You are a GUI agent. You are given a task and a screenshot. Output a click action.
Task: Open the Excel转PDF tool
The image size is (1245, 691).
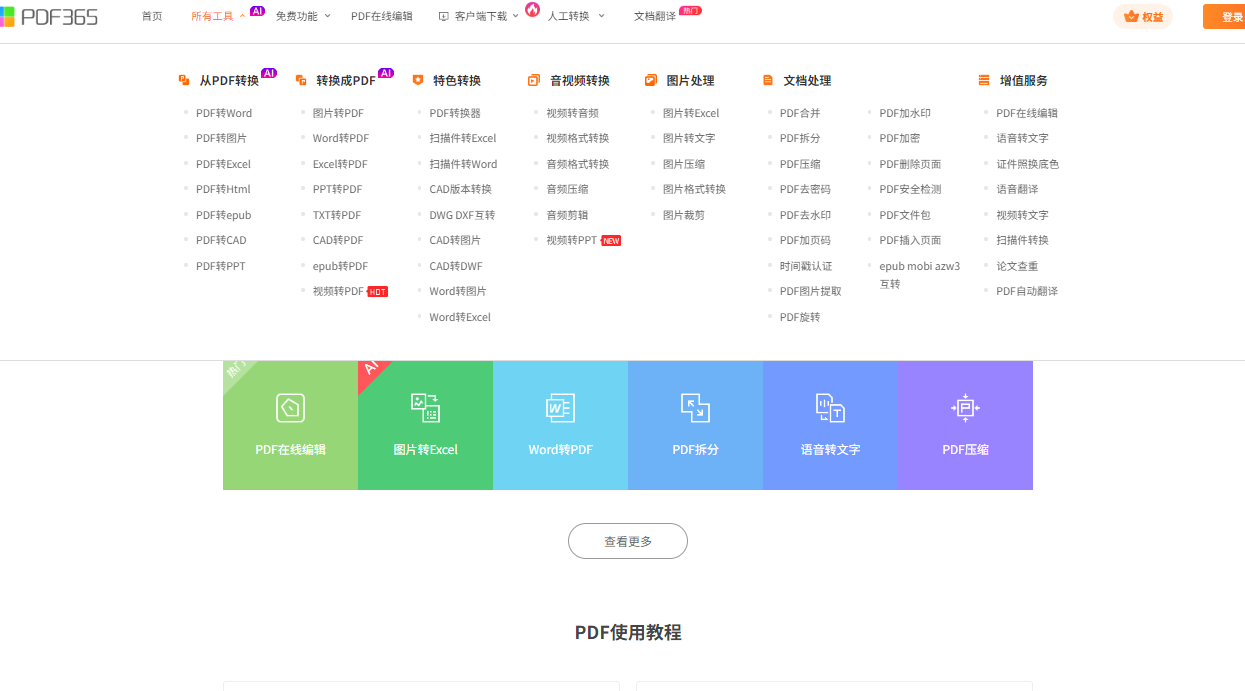(340, 164)
